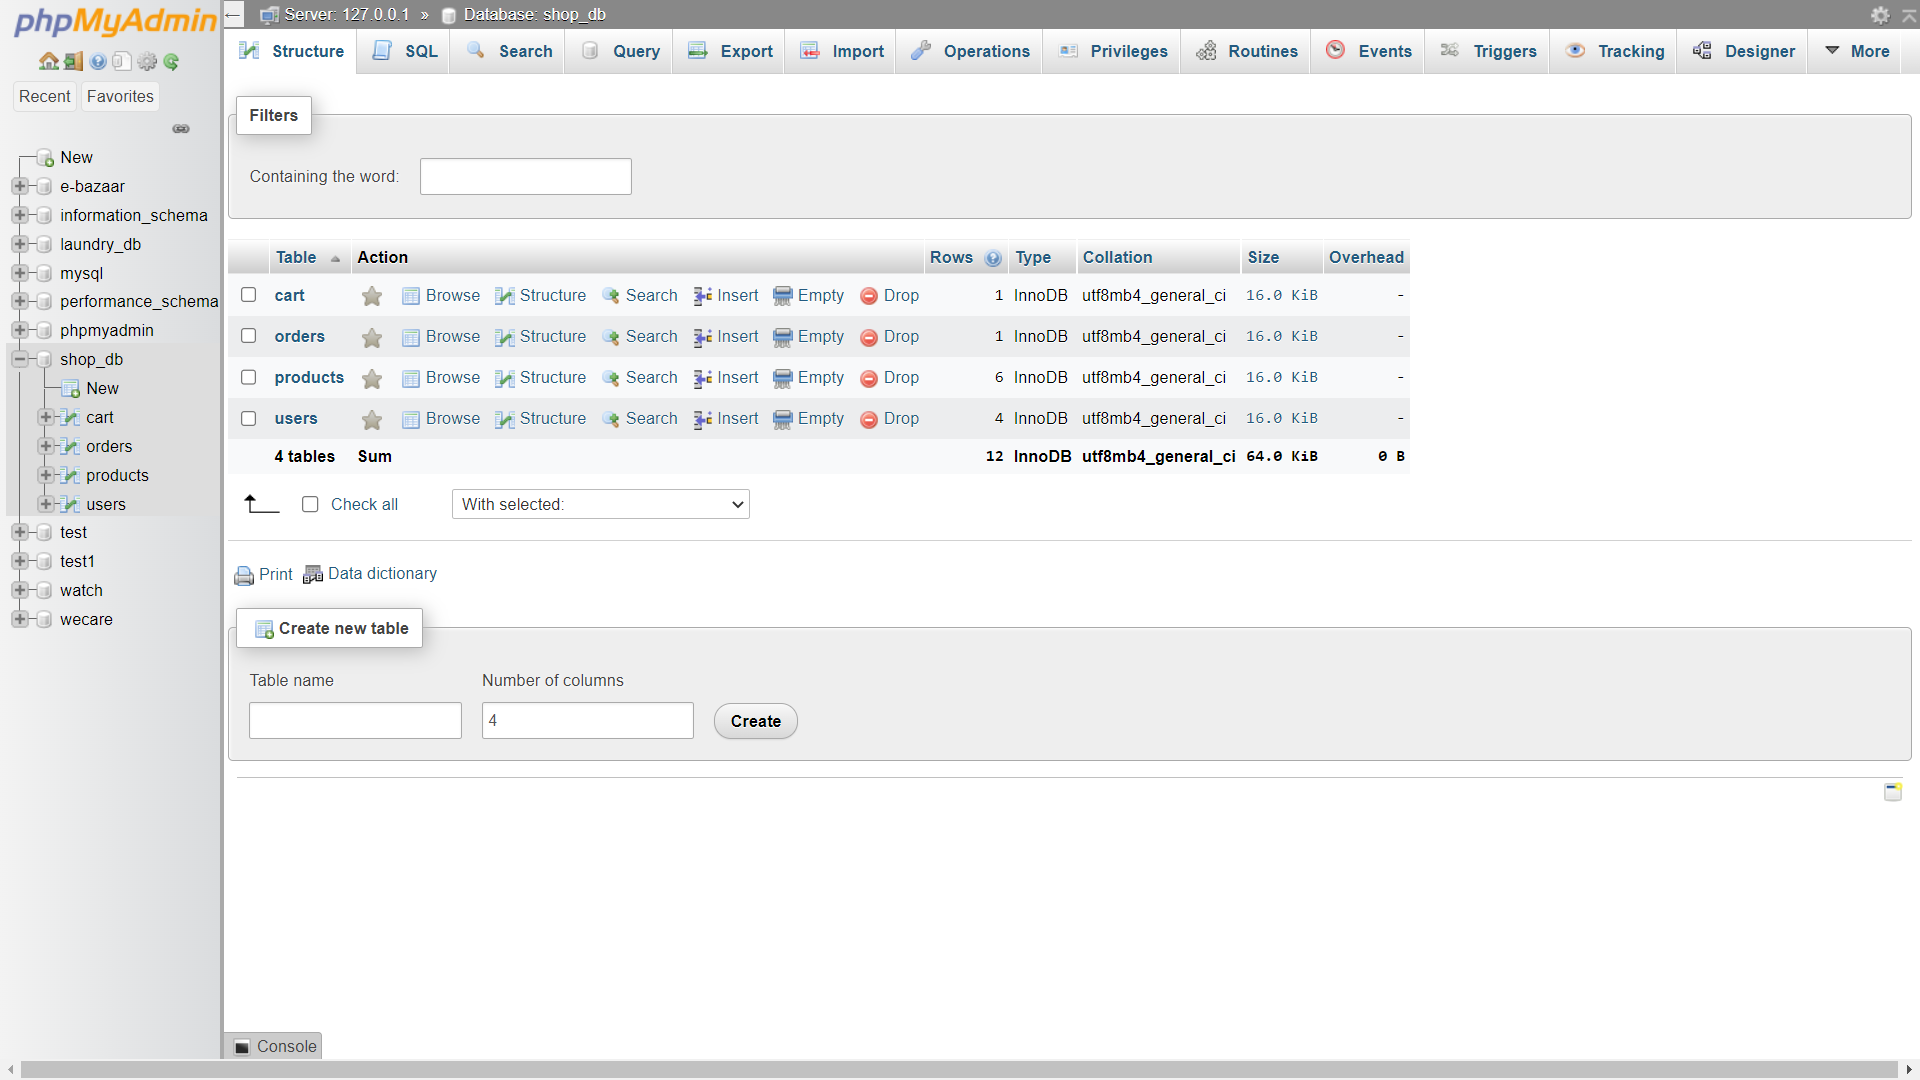Click the Empty icon for products row
The width and height of the screenshot is (1920, 1080).
click(783, 378)
